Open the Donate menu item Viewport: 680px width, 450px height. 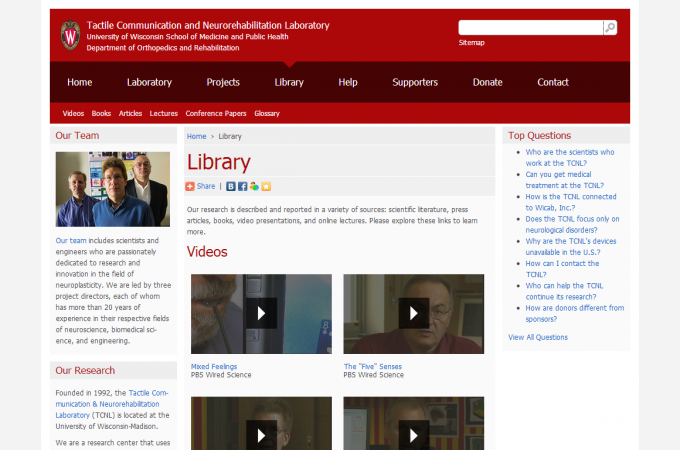[x=487, y=82]
